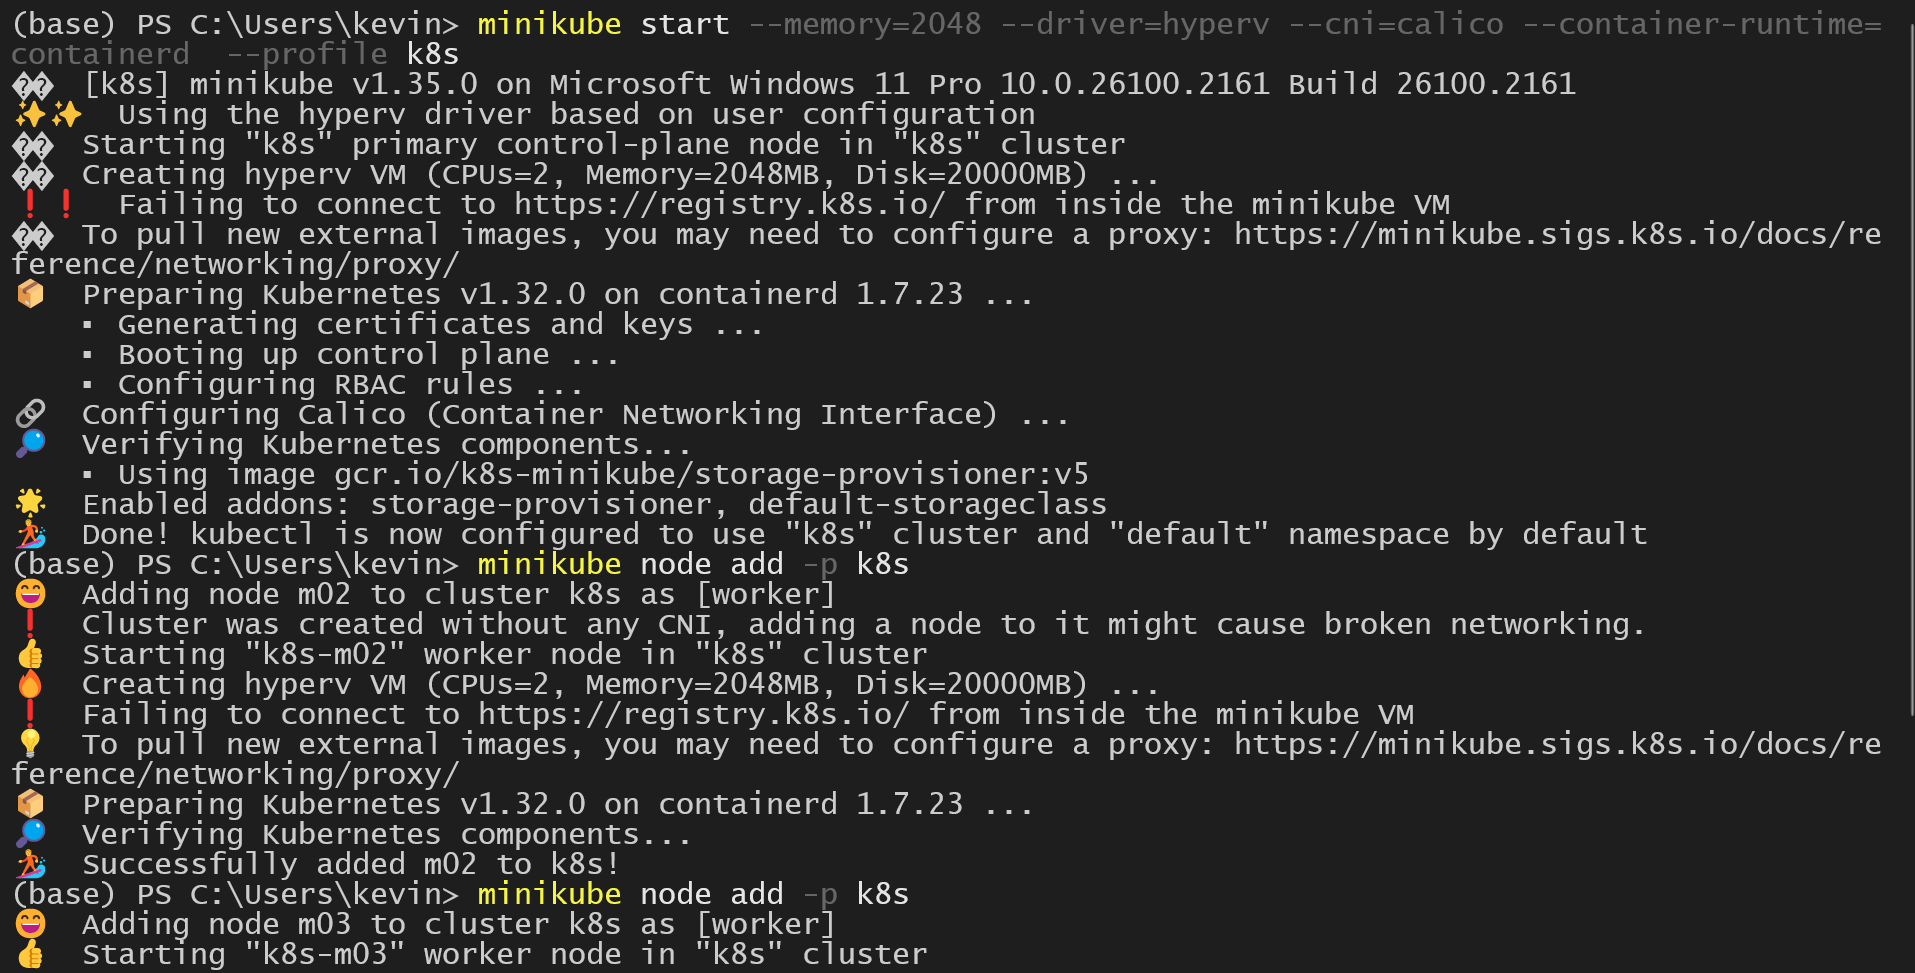The height and width of the screenshot is (973, 1915).
Task: Open the second https://registry.k8s.io/ link
Action: click(x=693, y=714)
